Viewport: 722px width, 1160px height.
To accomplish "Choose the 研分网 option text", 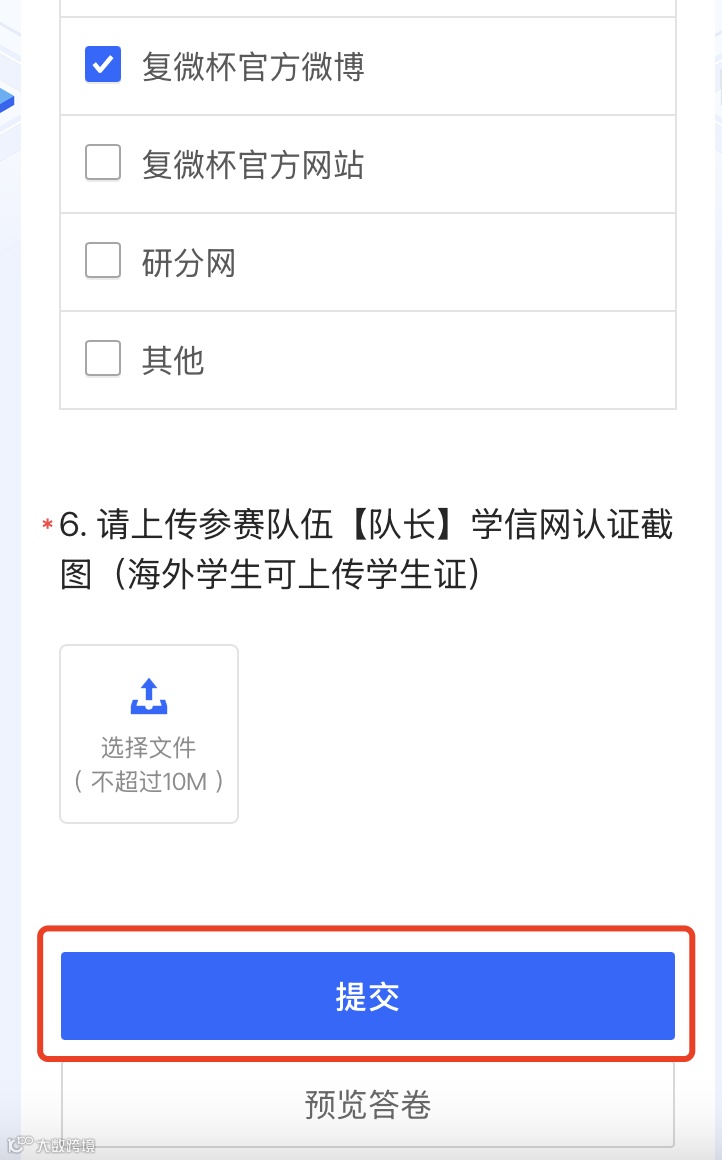I will coord(189,263).
